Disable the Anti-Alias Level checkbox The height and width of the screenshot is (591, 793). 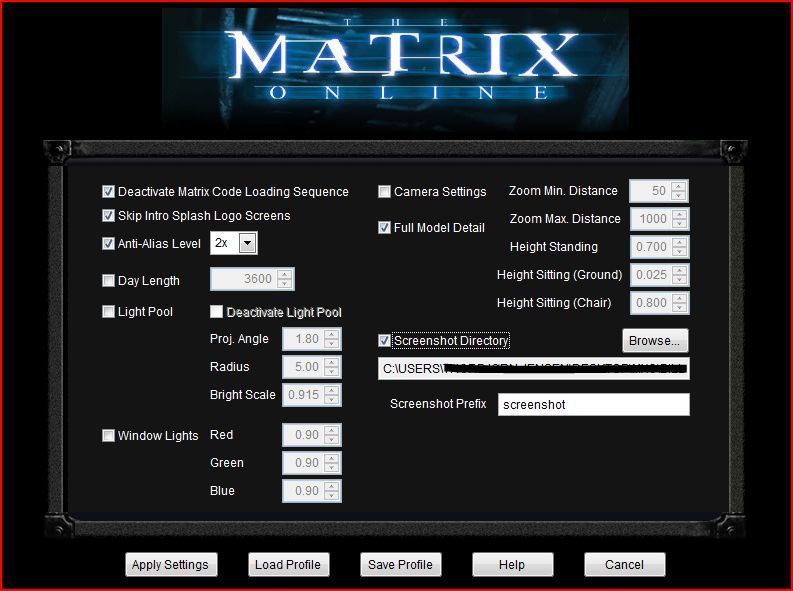click(108, 244)
